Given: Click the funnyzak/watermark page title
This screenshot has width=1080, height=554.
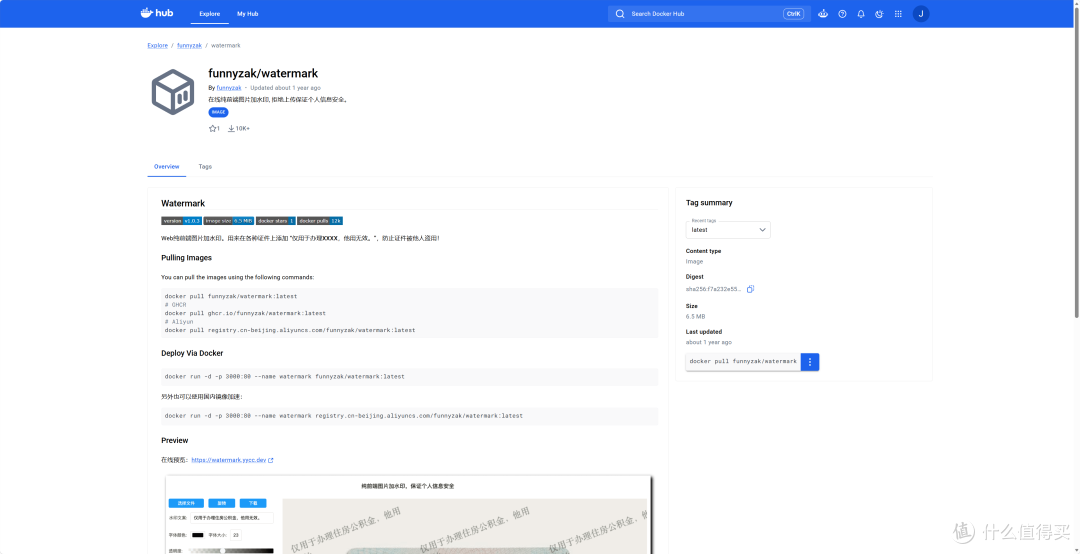Looking at the screenshot, I should (263, 73).
